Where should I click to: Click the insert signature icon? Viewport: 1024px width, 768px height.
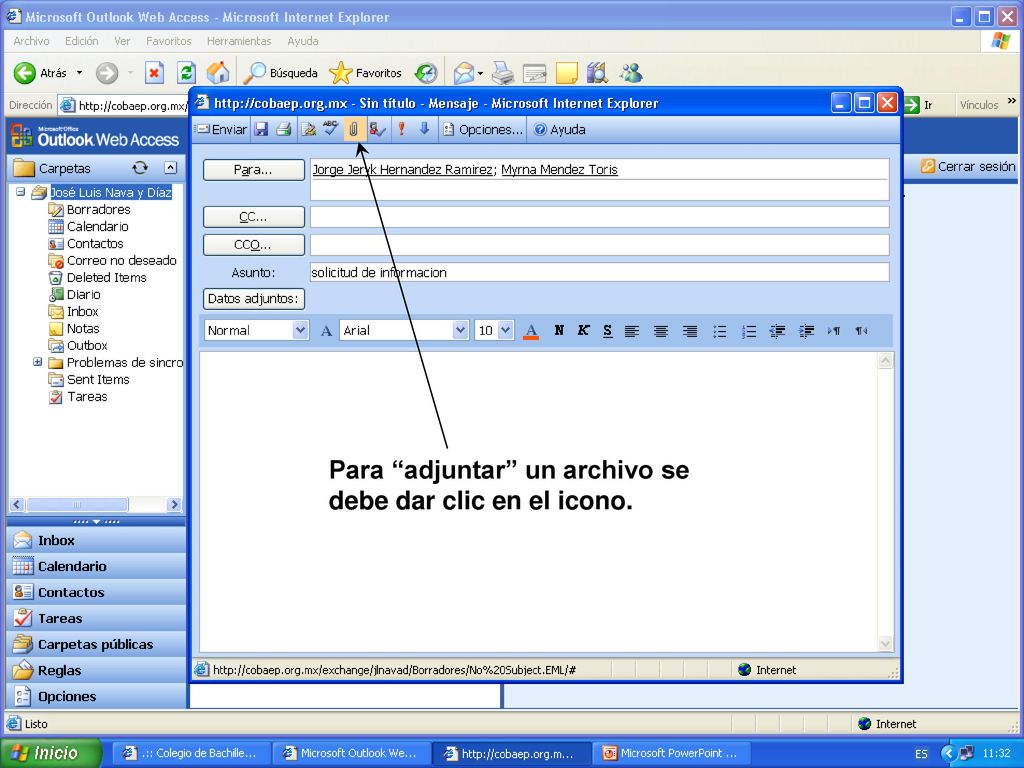click(x=308, y=129)
